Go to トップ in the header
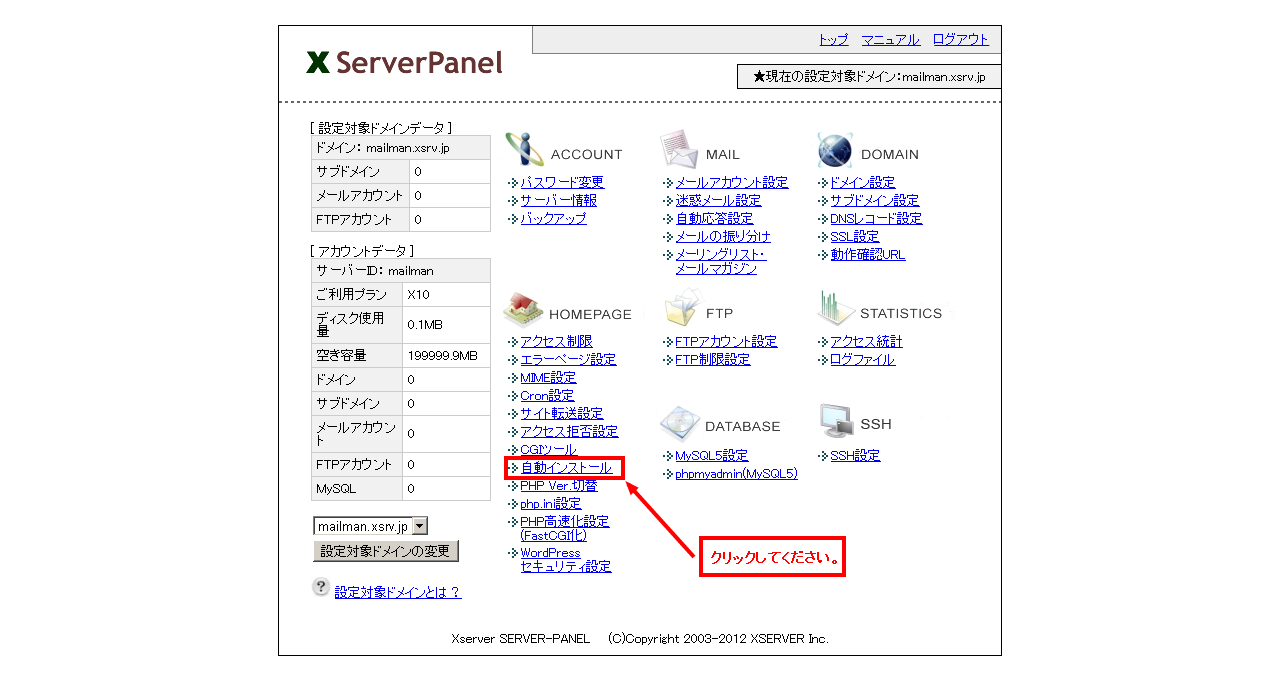Image resolution: width=1264 pixels, height=694 pixels. (x=833, y=40)
